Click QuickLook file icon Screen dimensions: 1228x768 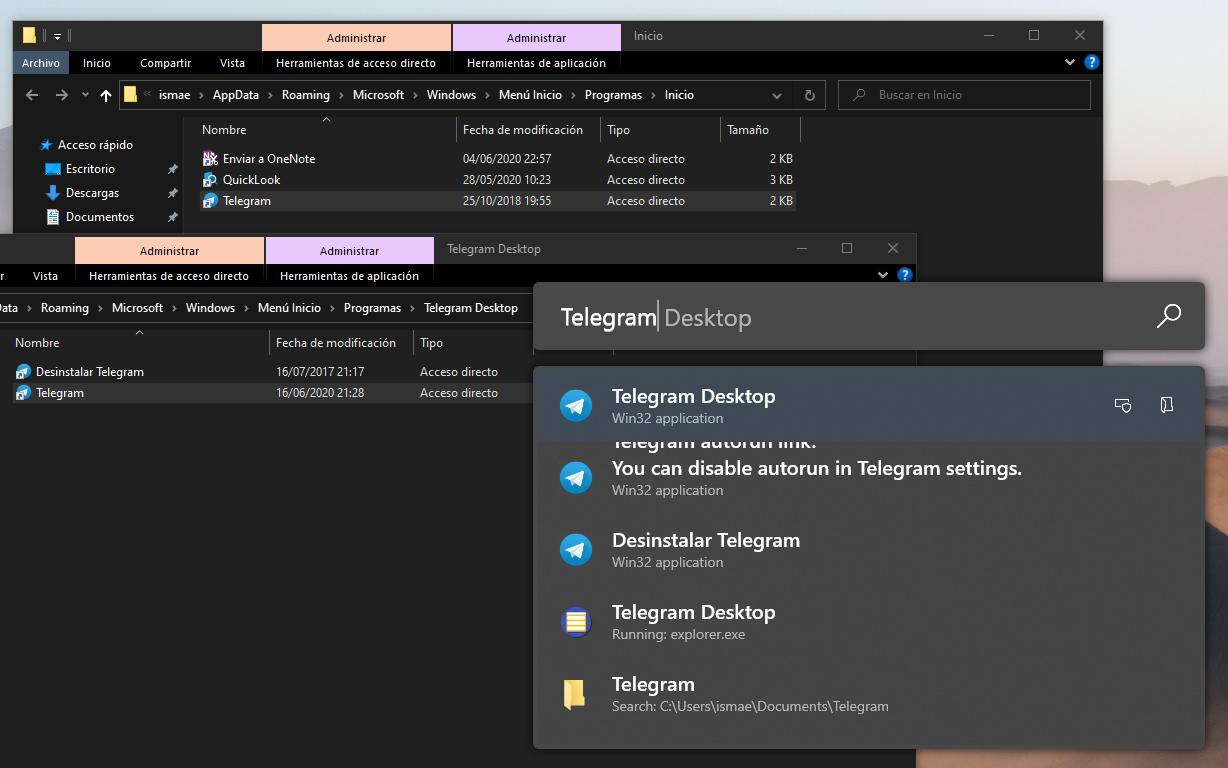click(210, 180)
